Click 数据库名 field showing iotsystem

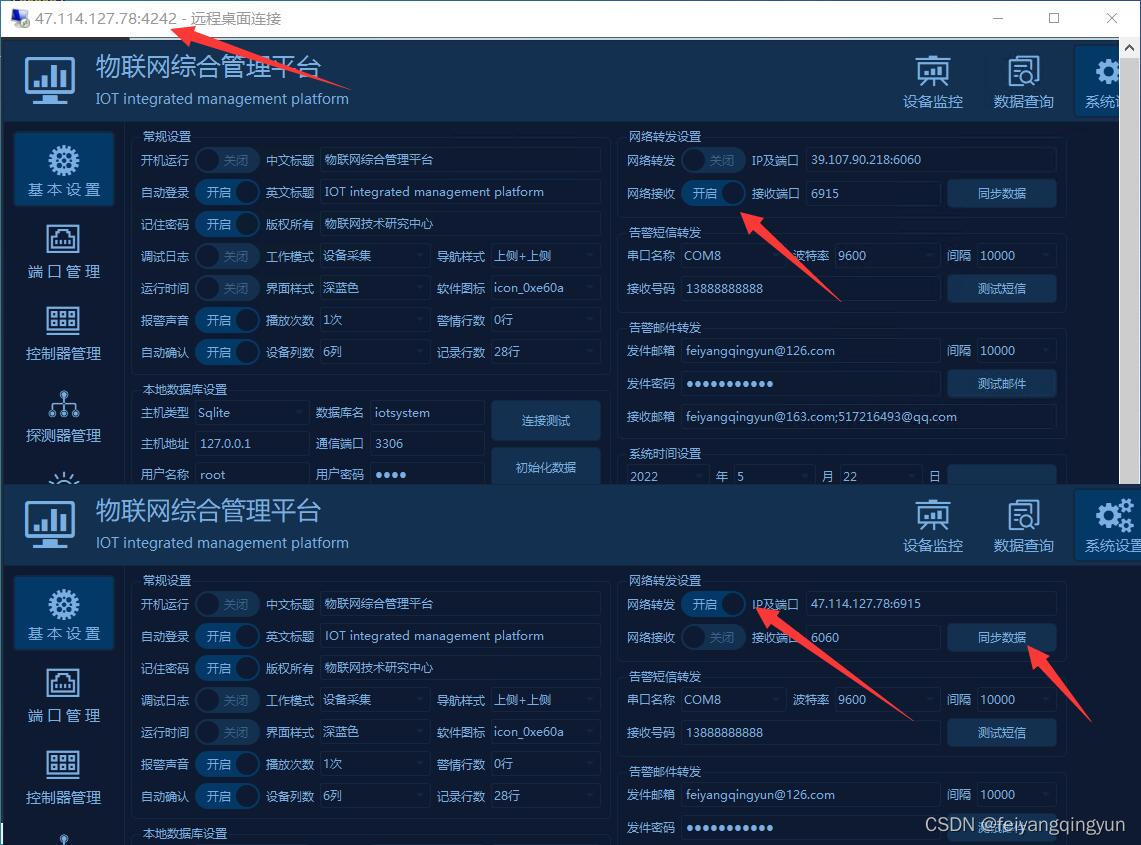point(427,413)
